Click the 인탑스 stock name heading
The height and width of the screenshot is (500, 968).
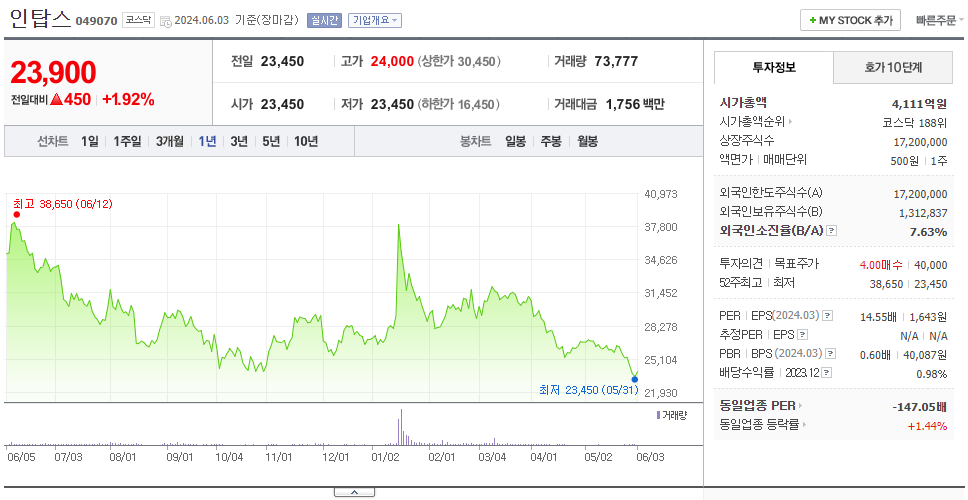tap(41, 18)
